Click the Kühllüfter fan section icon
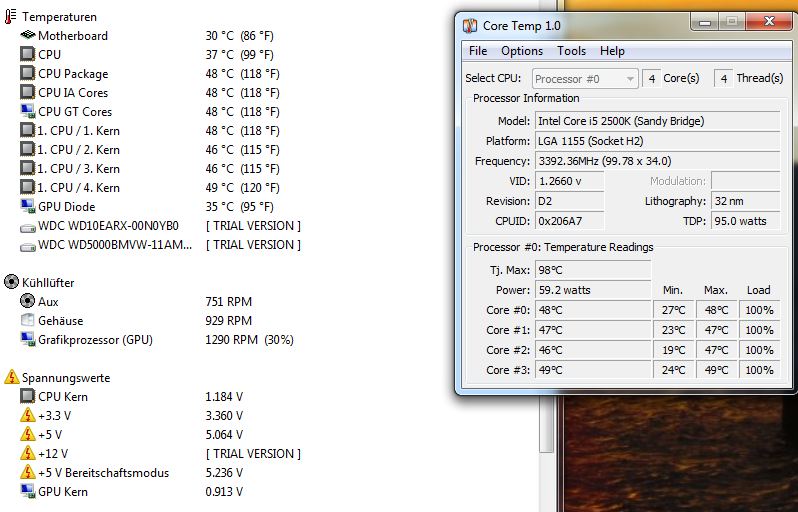The image size is (798, 512). click(x=11, y=282)
